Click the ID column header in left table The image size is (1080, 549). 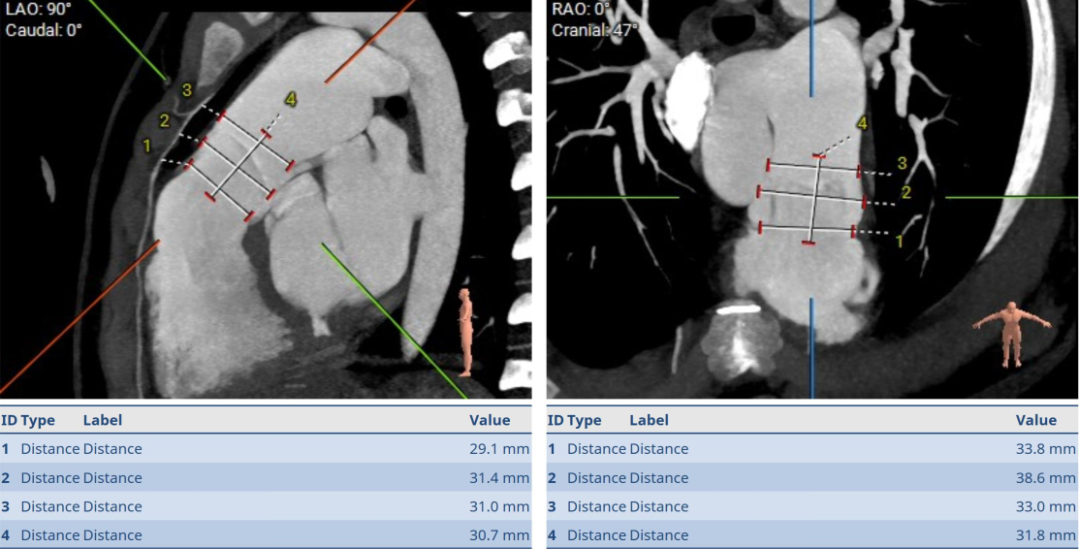pyautogui.click(x=9, y=420)
